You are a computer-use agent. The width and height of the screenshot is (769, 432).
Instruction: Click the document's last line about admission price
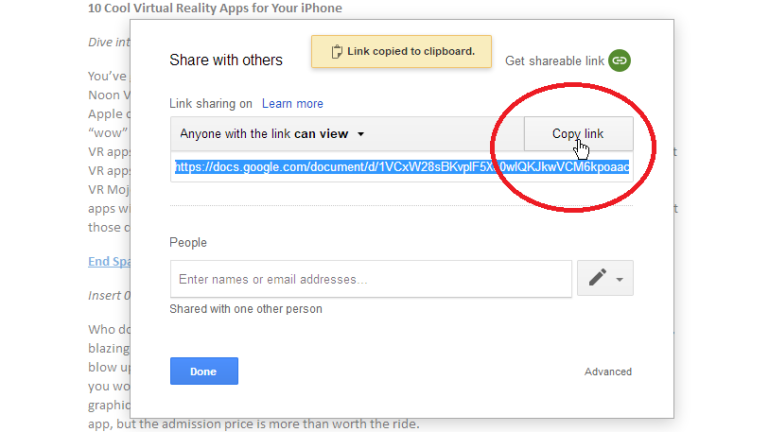pos(254,424)
